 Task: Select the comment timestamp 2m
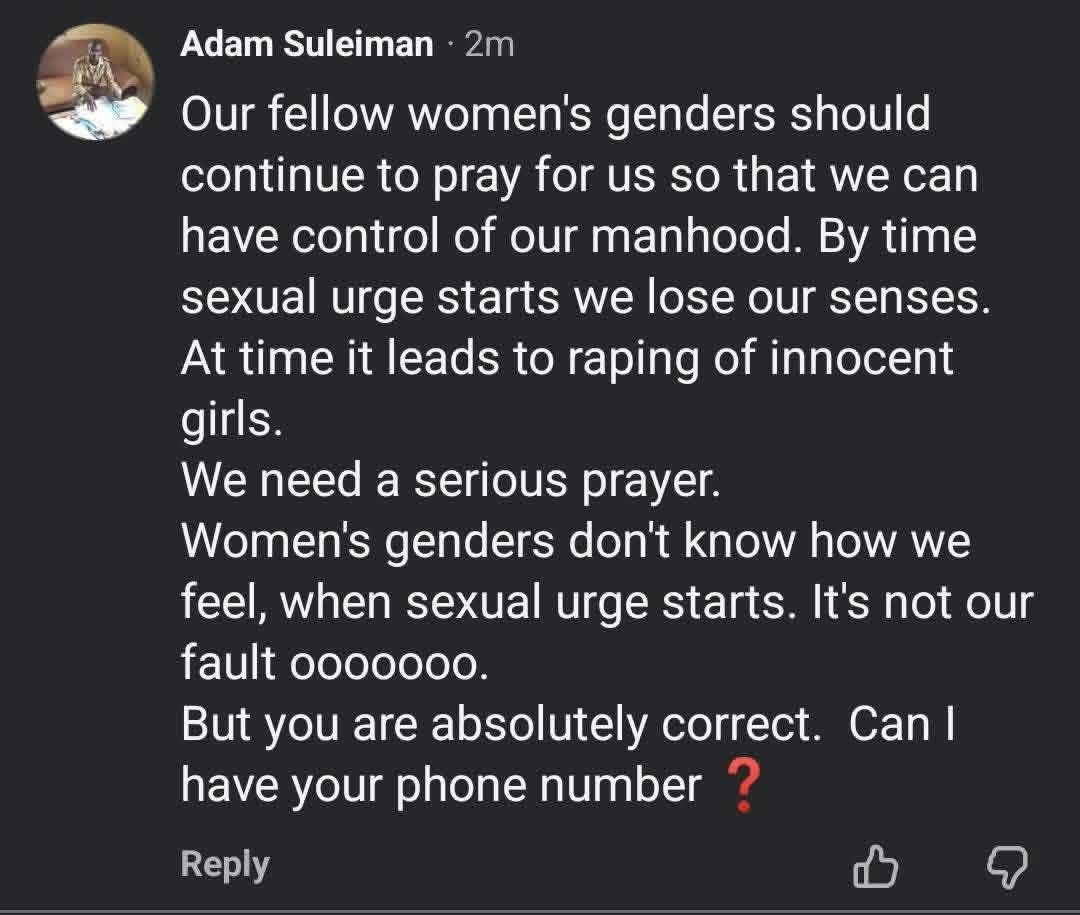(487, 43)
